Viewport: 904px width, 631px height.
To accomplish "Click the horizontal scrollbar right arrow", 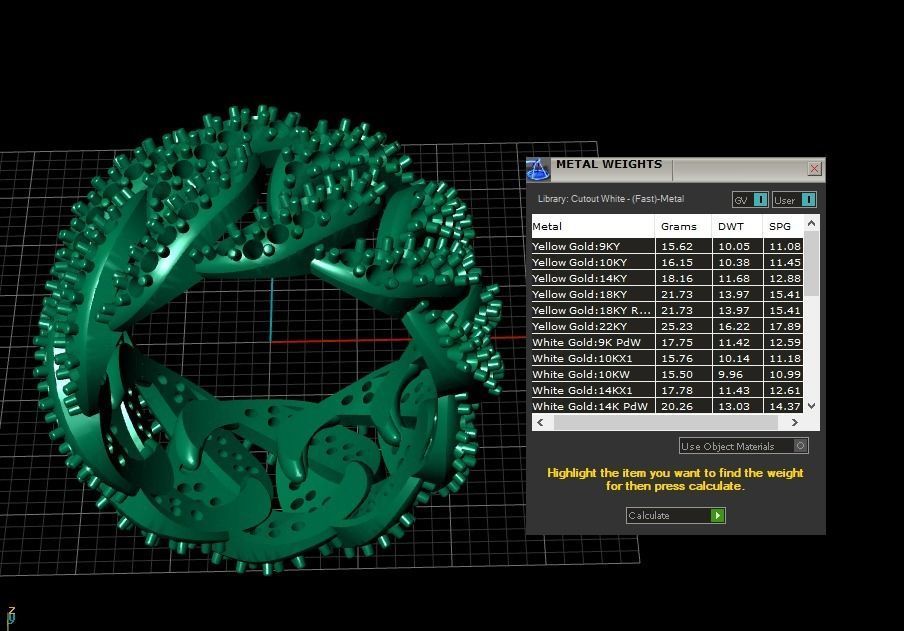I will (794, 422).
